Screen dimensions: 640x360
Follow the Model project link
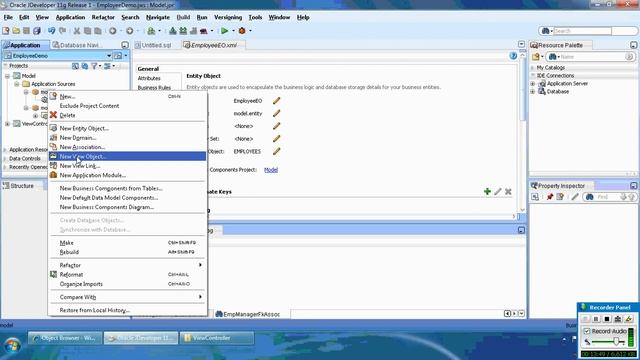click(x=271, y=170)
